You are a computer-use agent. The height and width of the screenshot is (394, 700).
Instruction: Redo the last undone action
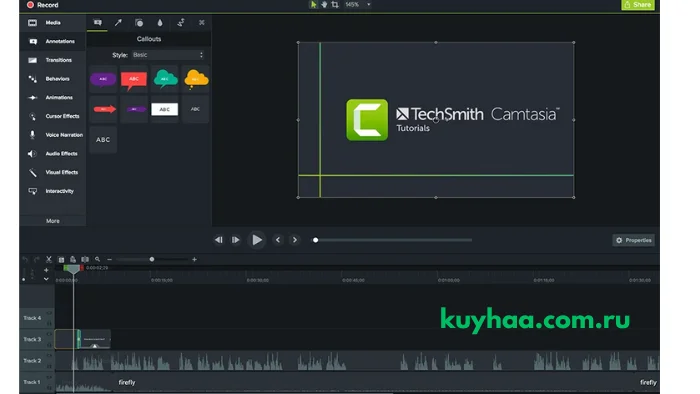click(37, 259)
